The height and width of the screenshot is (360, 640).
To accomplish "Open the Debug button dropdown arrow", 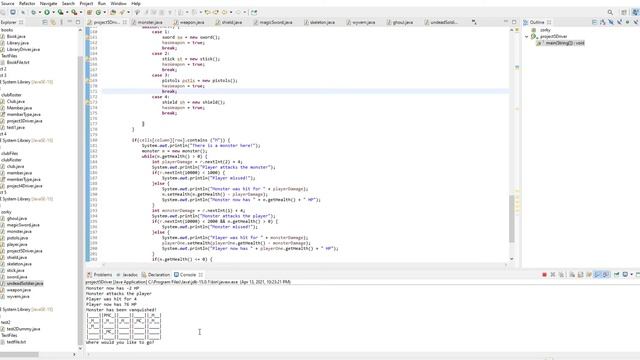I will [x=40, y=13].
